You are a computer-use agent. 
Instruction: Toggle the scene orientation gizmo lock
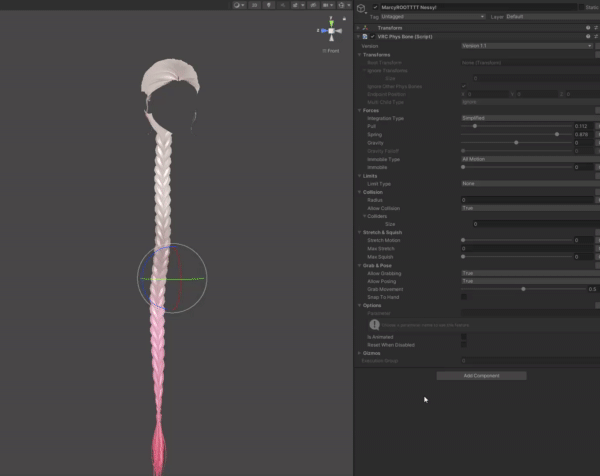(x=346, y=18)
